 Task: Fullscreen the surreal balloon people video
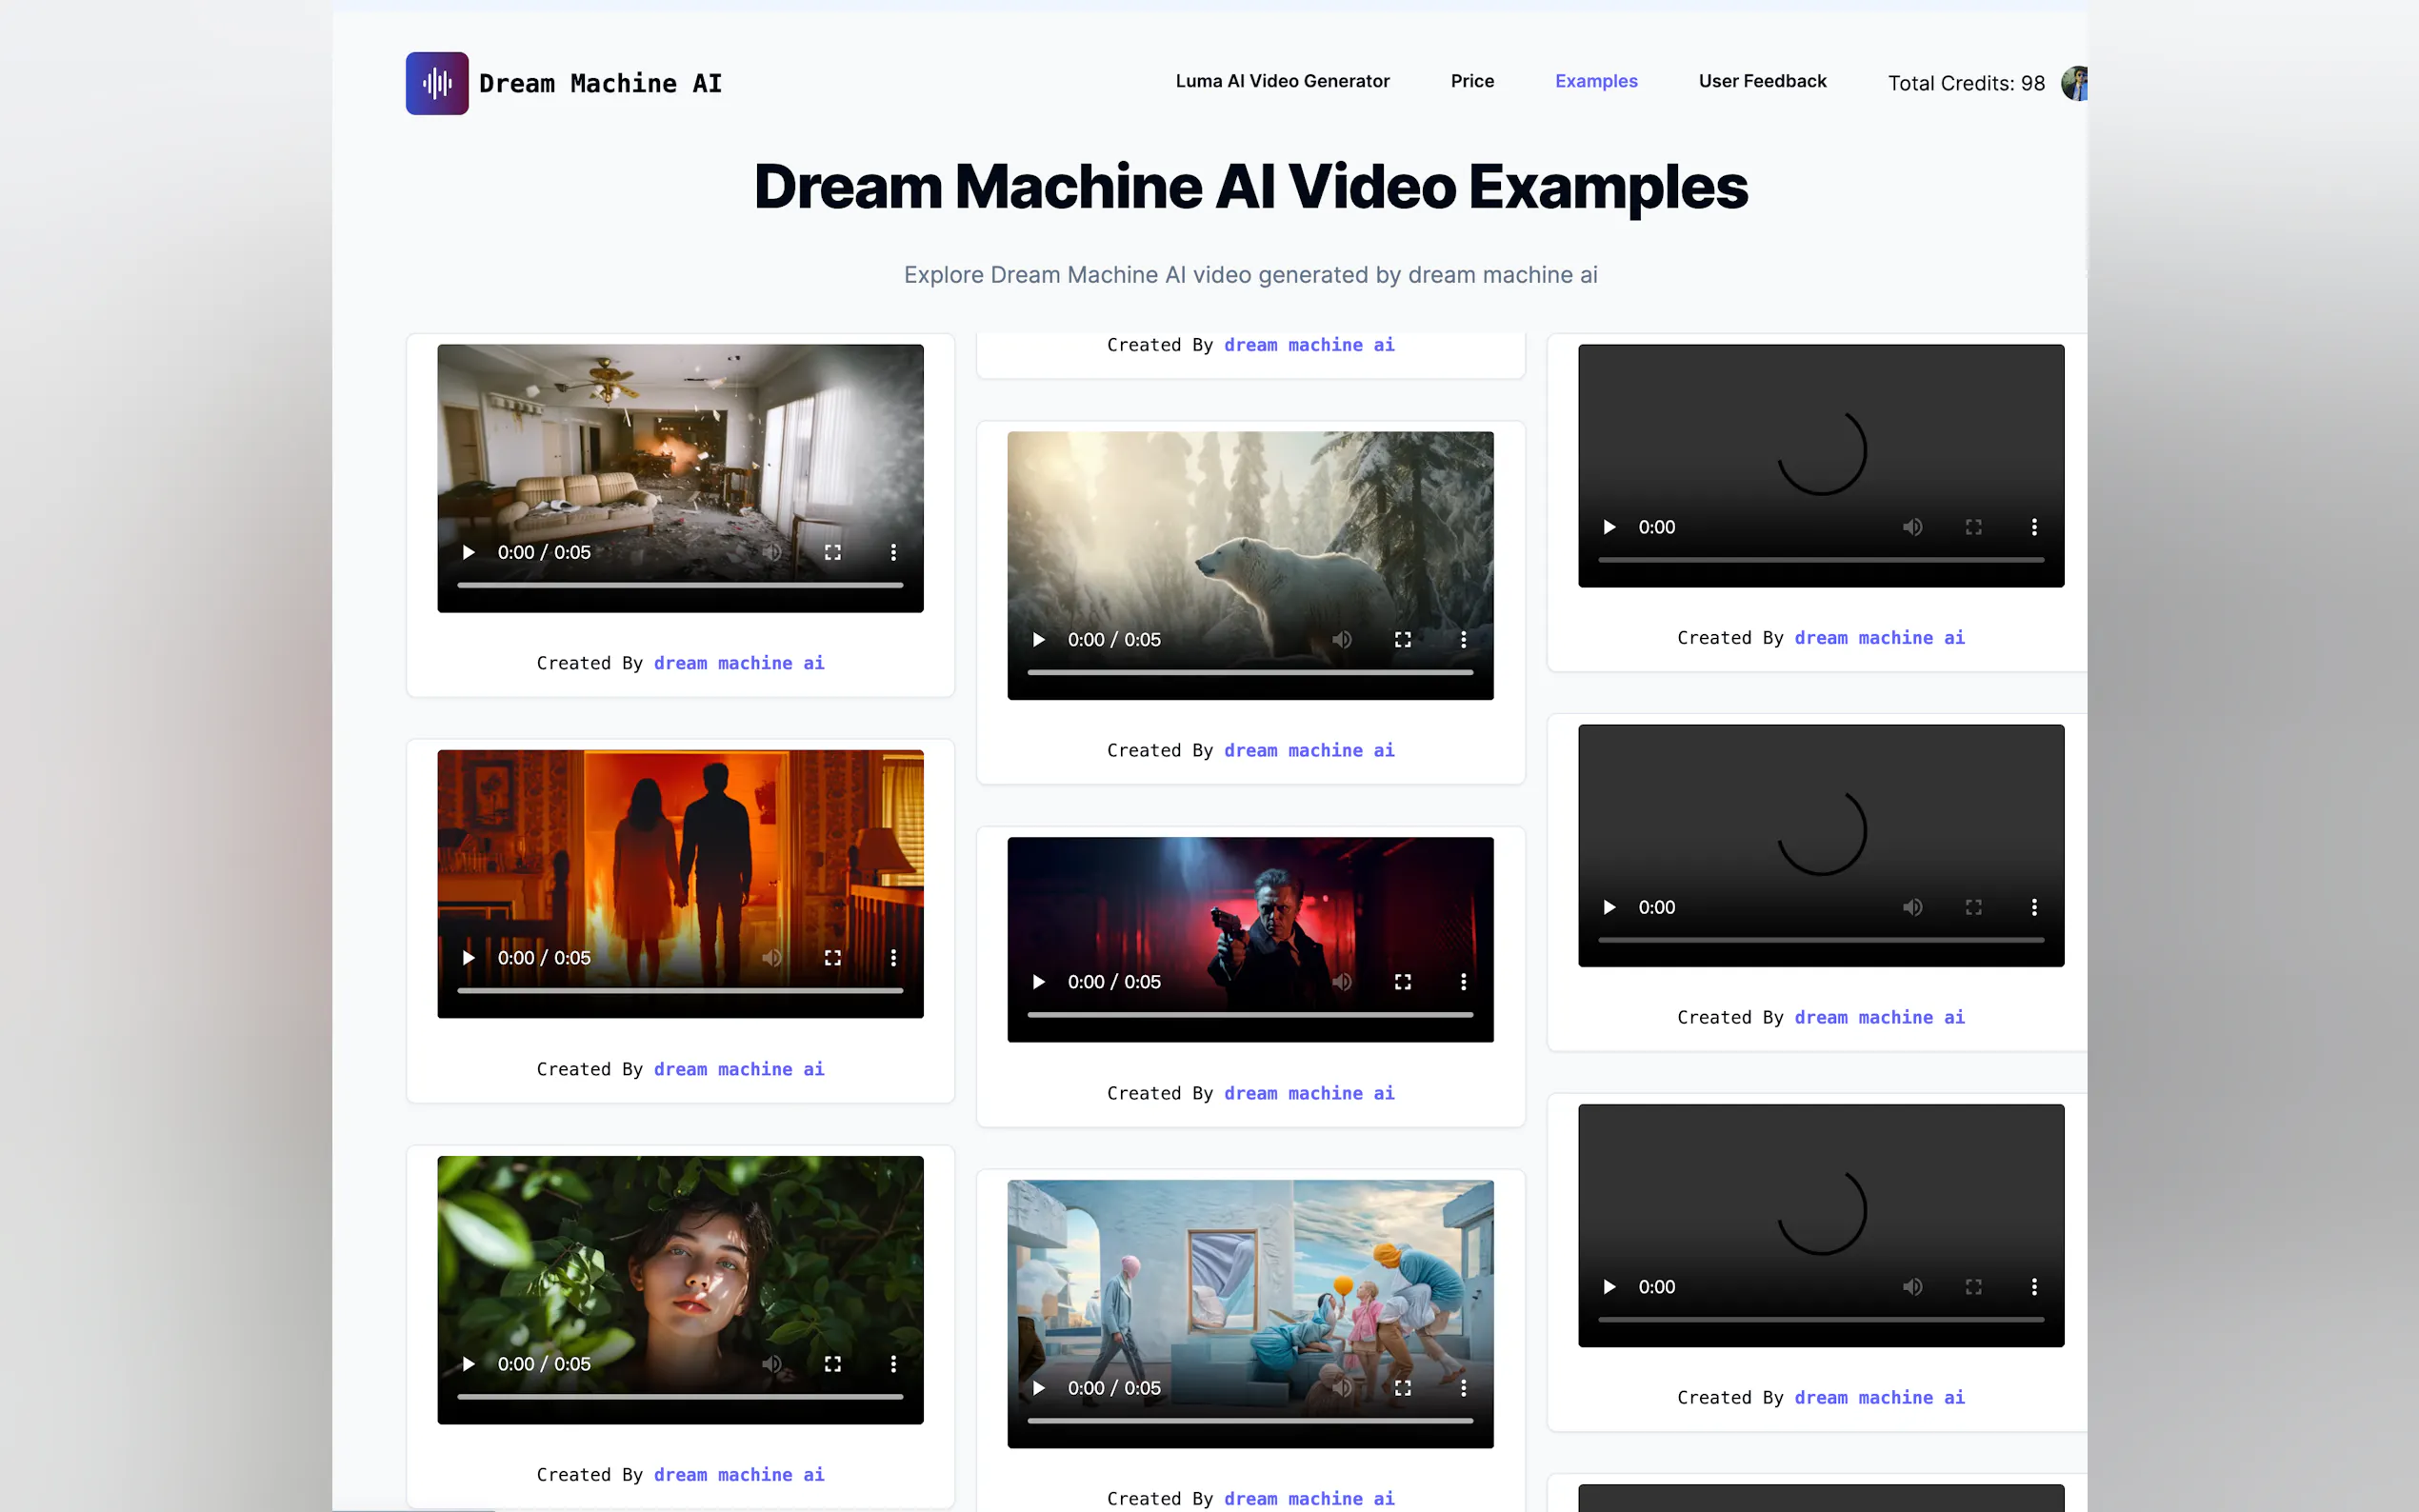1402,1388
